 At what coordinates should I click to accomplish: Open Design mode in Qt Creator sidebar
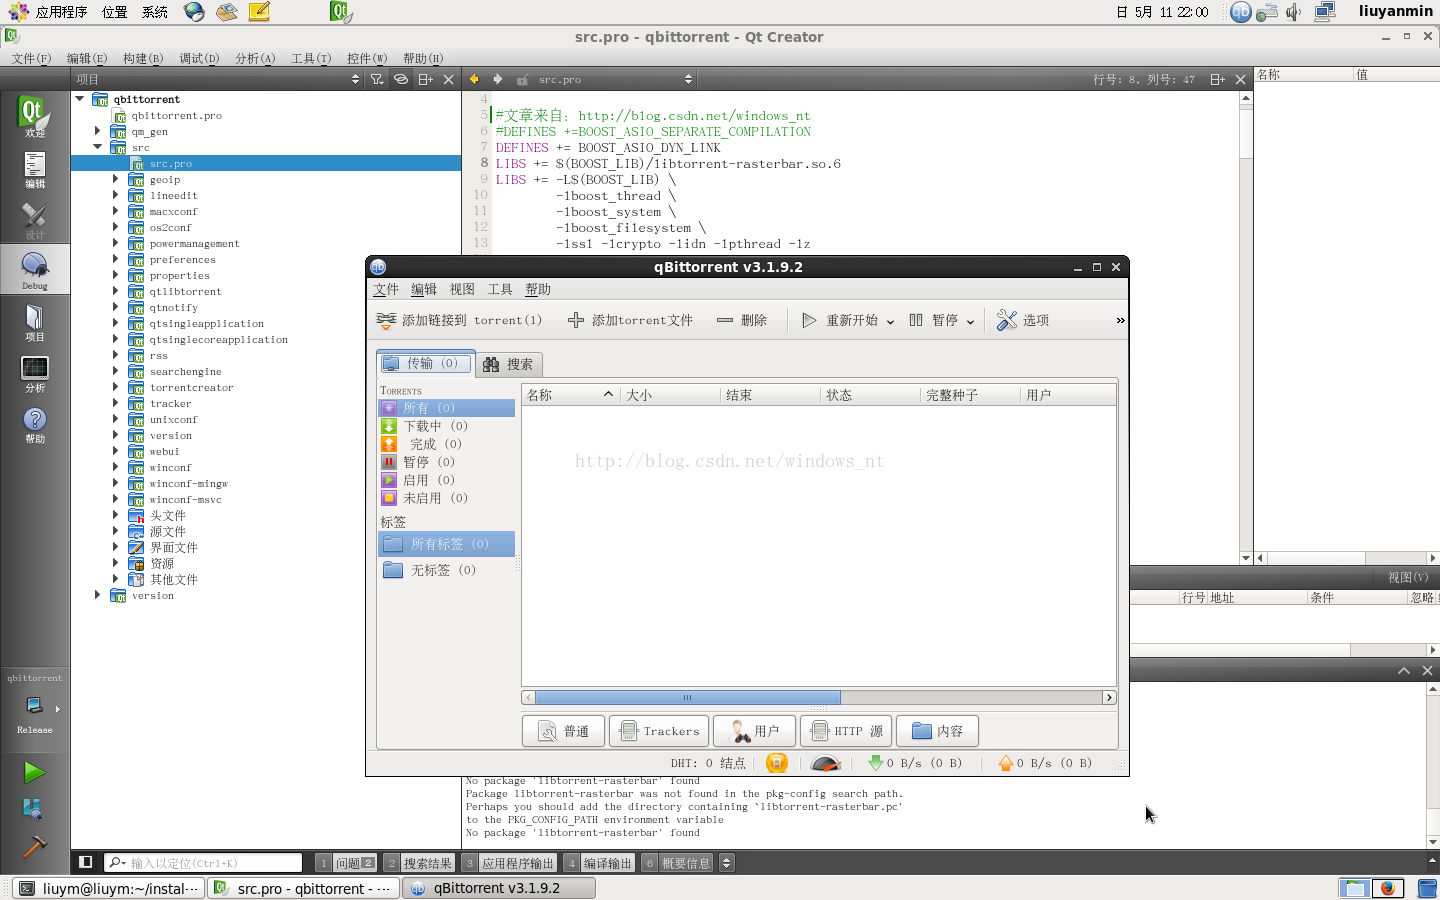34,220
